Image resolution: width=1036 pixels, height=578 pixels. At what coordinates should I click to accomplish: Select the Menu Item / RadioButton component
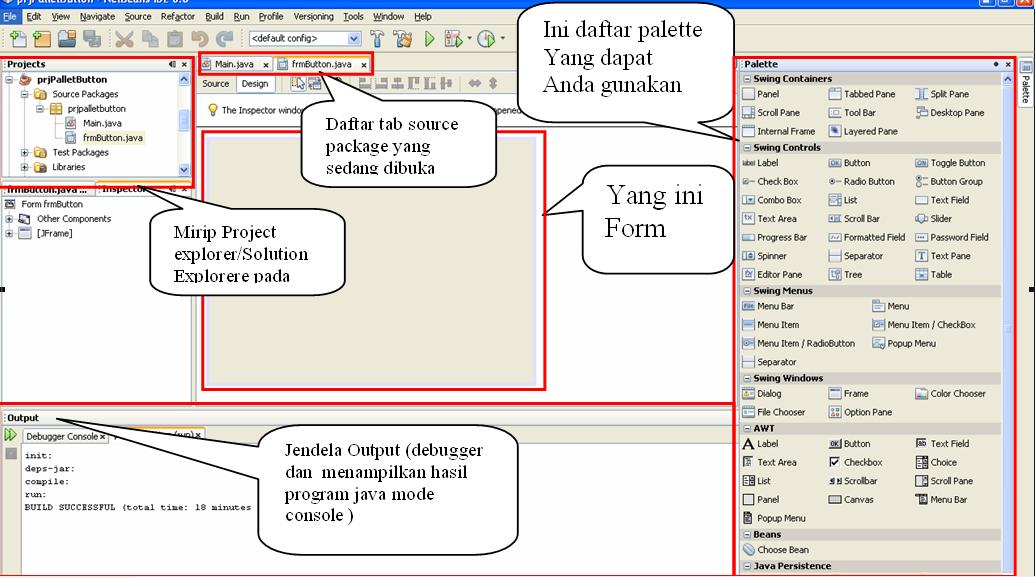click(x=799, y=343)
